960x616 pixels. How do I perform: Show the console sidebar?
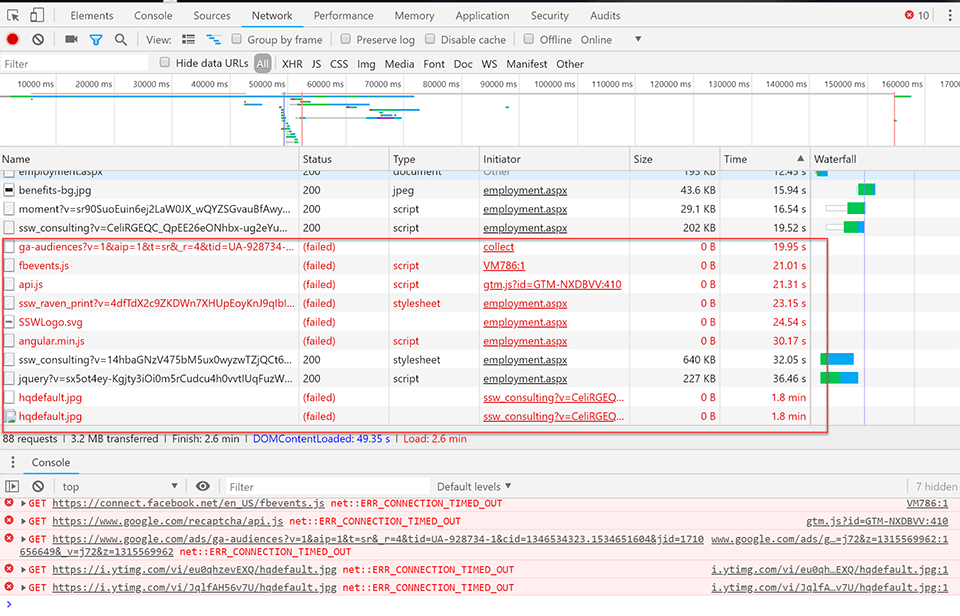(x=13, y=487)
